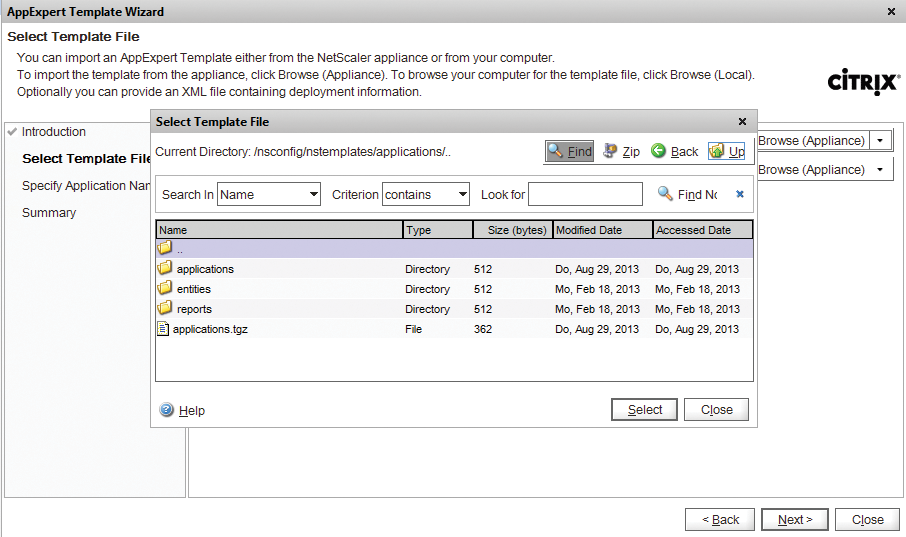906x537 pixels.
Task: Sort by Modified Date column header
Action: tap(603, 230)
